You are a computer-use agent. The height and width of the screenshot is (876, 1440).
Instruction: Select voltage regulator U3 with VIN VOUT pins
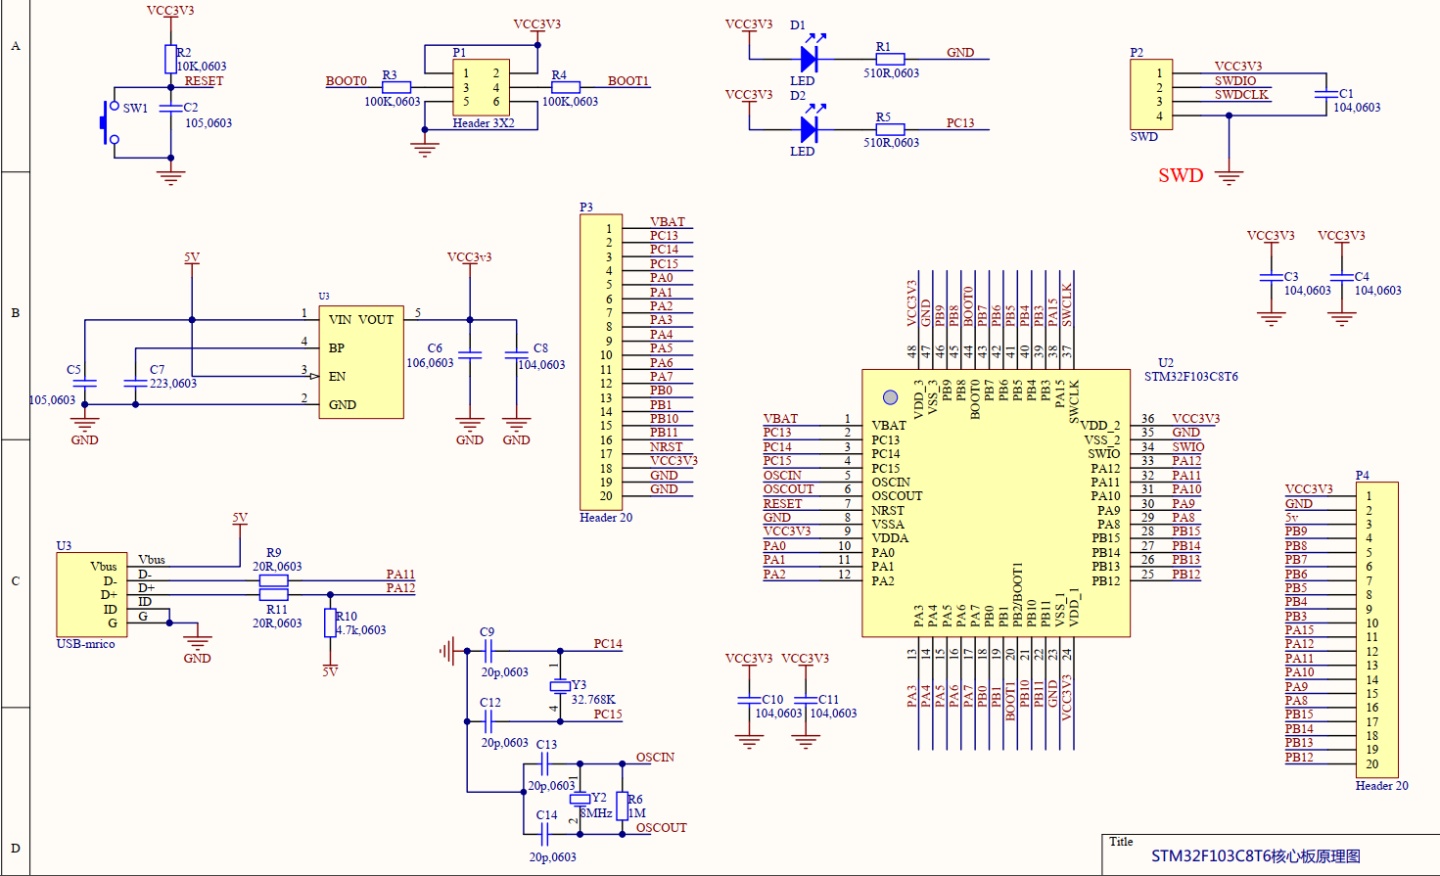point(362,360)
